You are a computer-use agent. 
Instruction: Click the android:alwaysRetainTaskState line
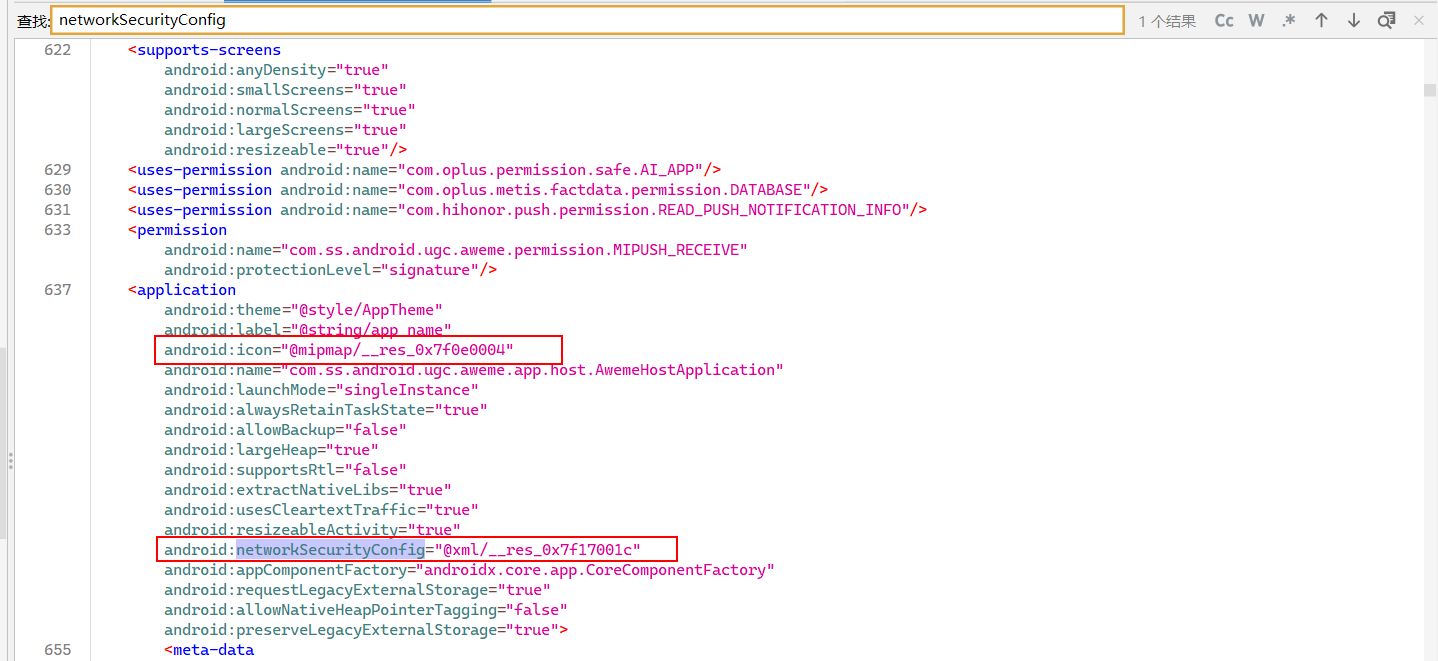326,410
